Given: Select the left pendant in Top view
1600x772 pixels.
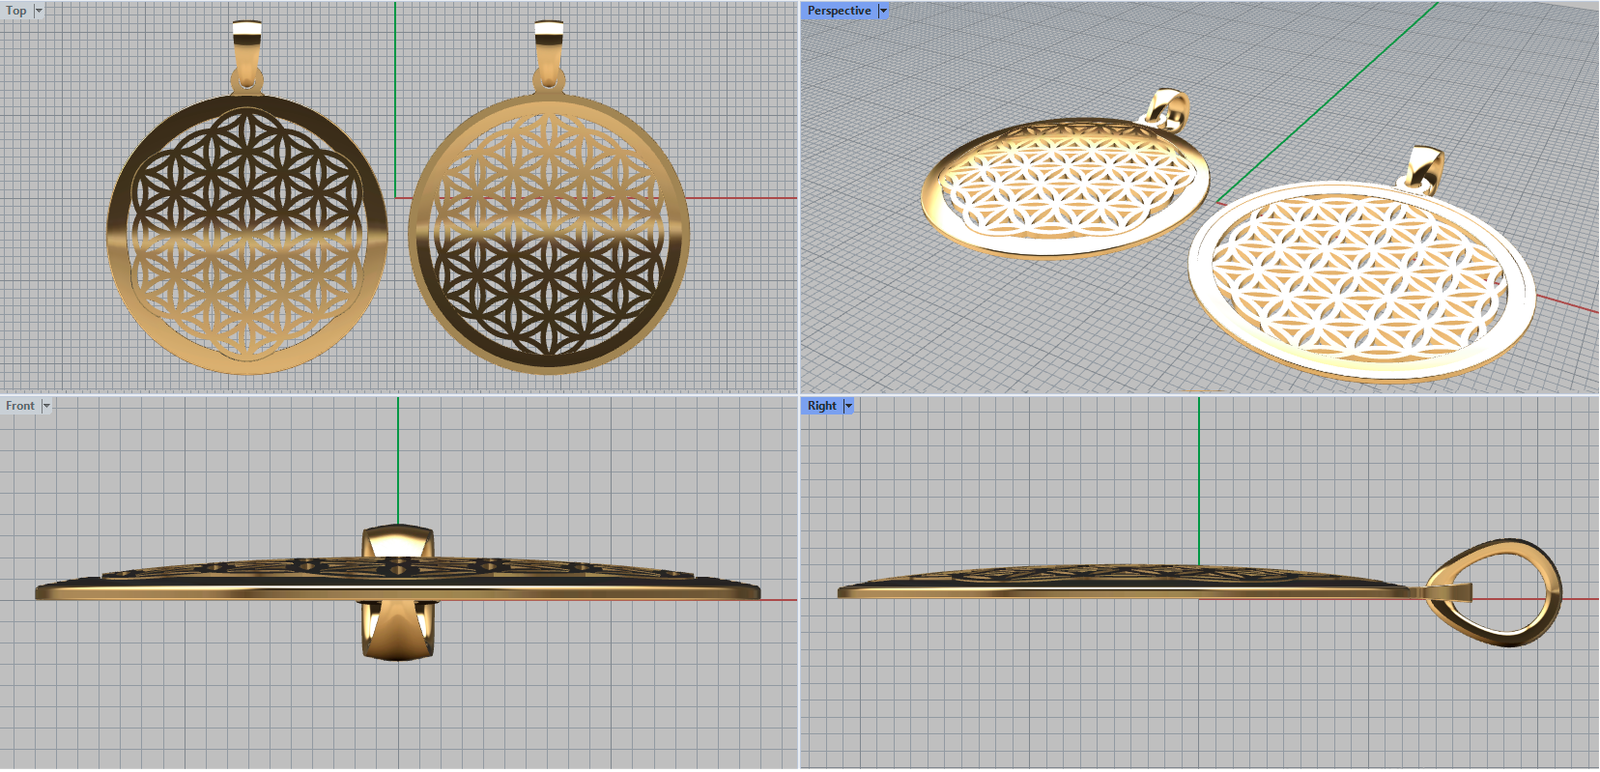Looking at the screenshot, I should [x=247, y=236].
